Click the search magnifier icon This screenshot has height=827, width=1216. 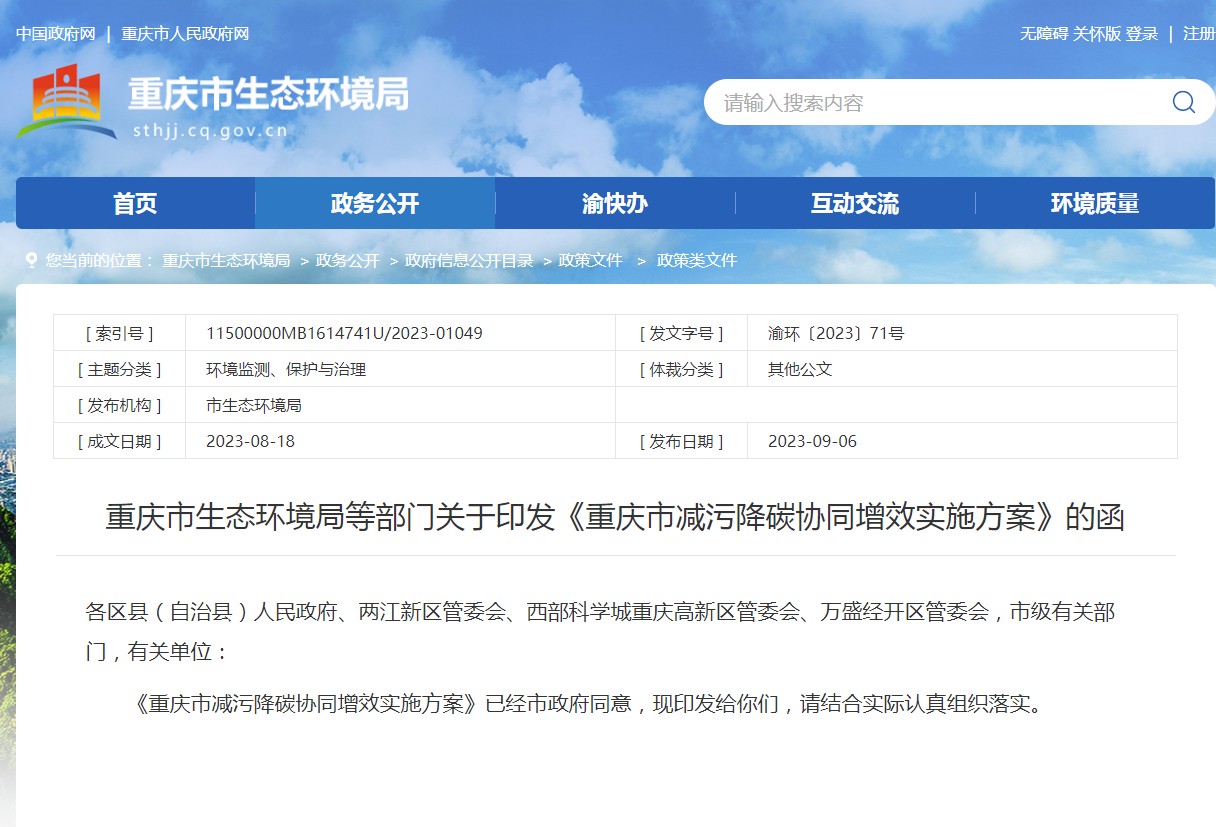(x=1184, y=101)
